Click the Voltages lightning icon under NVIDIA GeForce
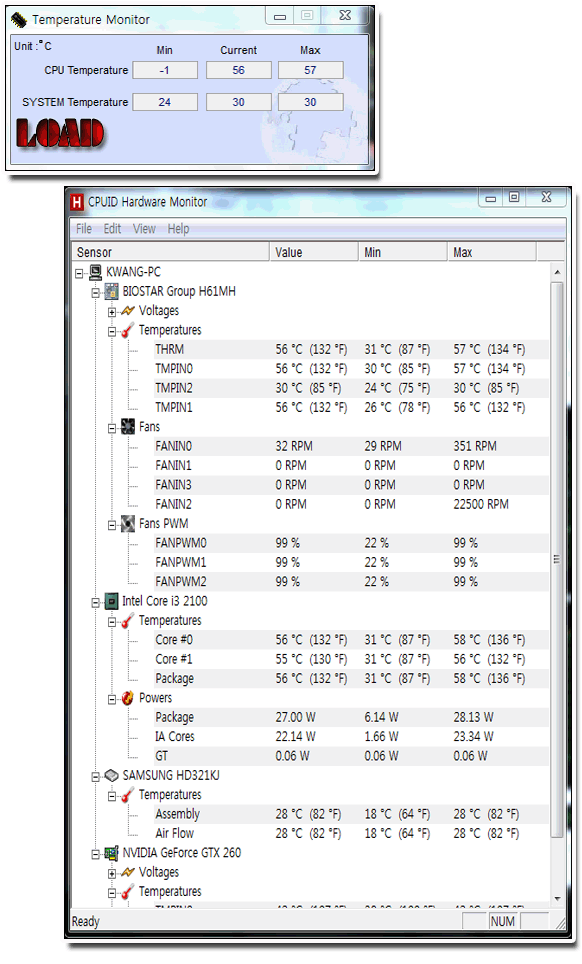Screen dimensions: 582x964 tap(128, 872)
